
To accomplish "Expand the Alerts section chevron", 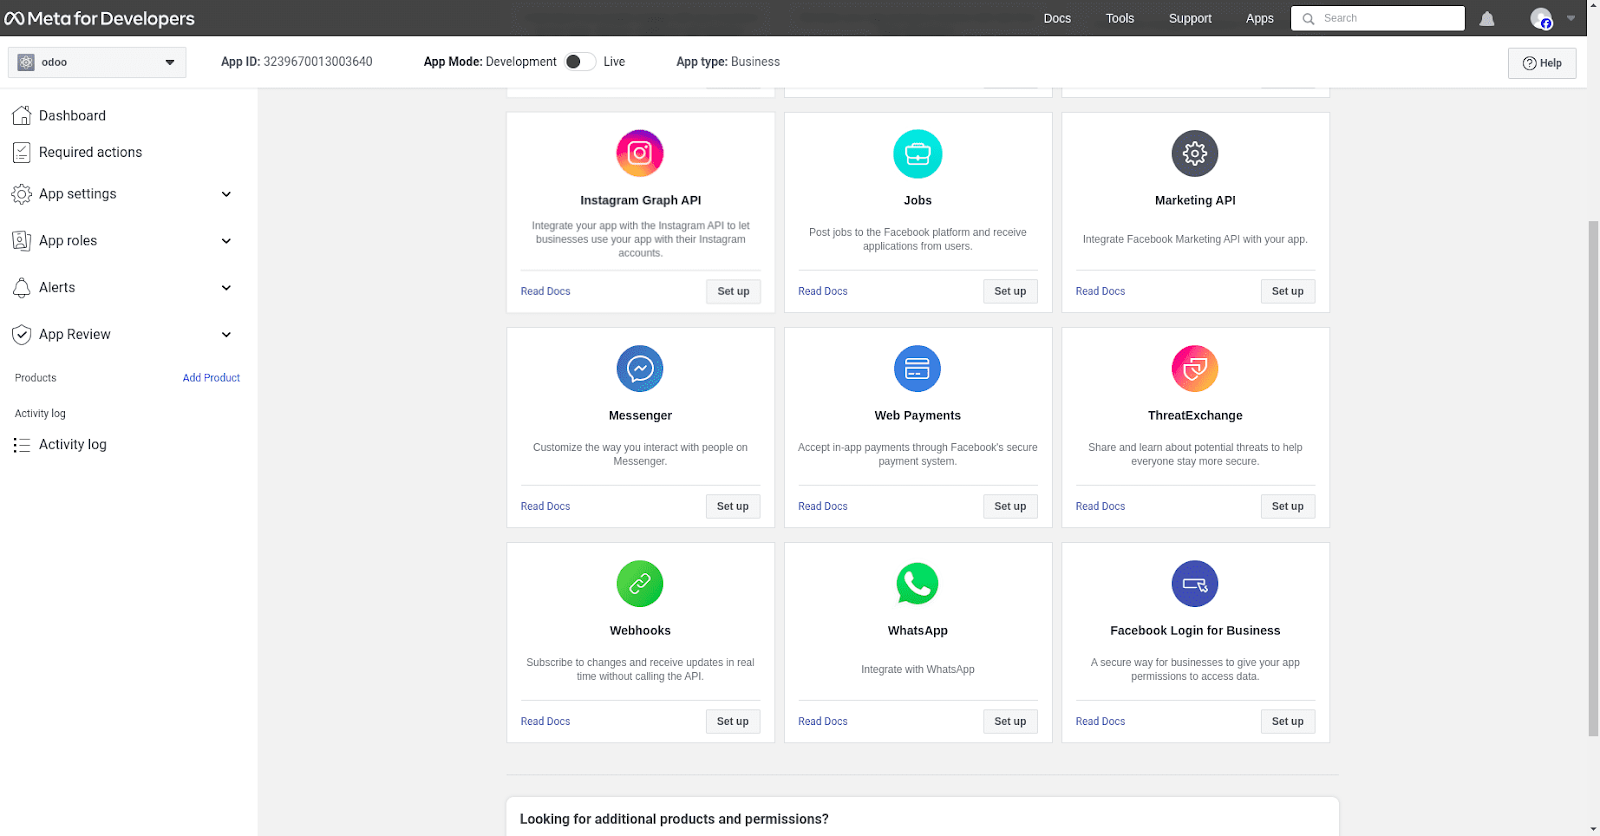I will (226, 288).
